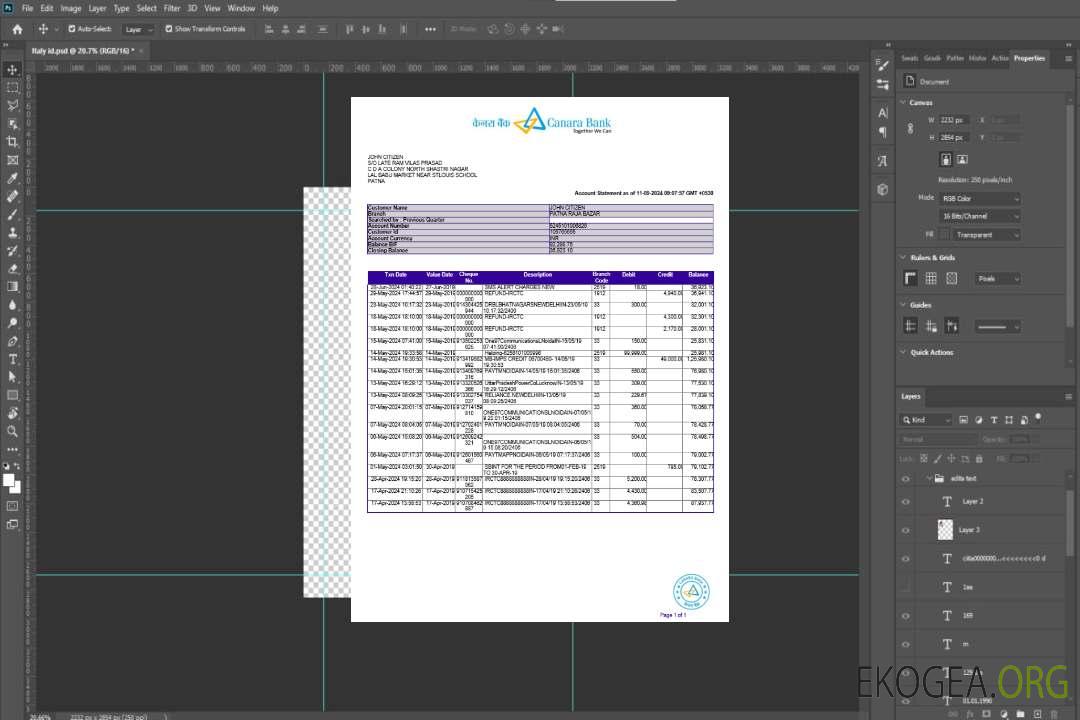
Task: Select the Gradient tool
Action: point(12,287)
